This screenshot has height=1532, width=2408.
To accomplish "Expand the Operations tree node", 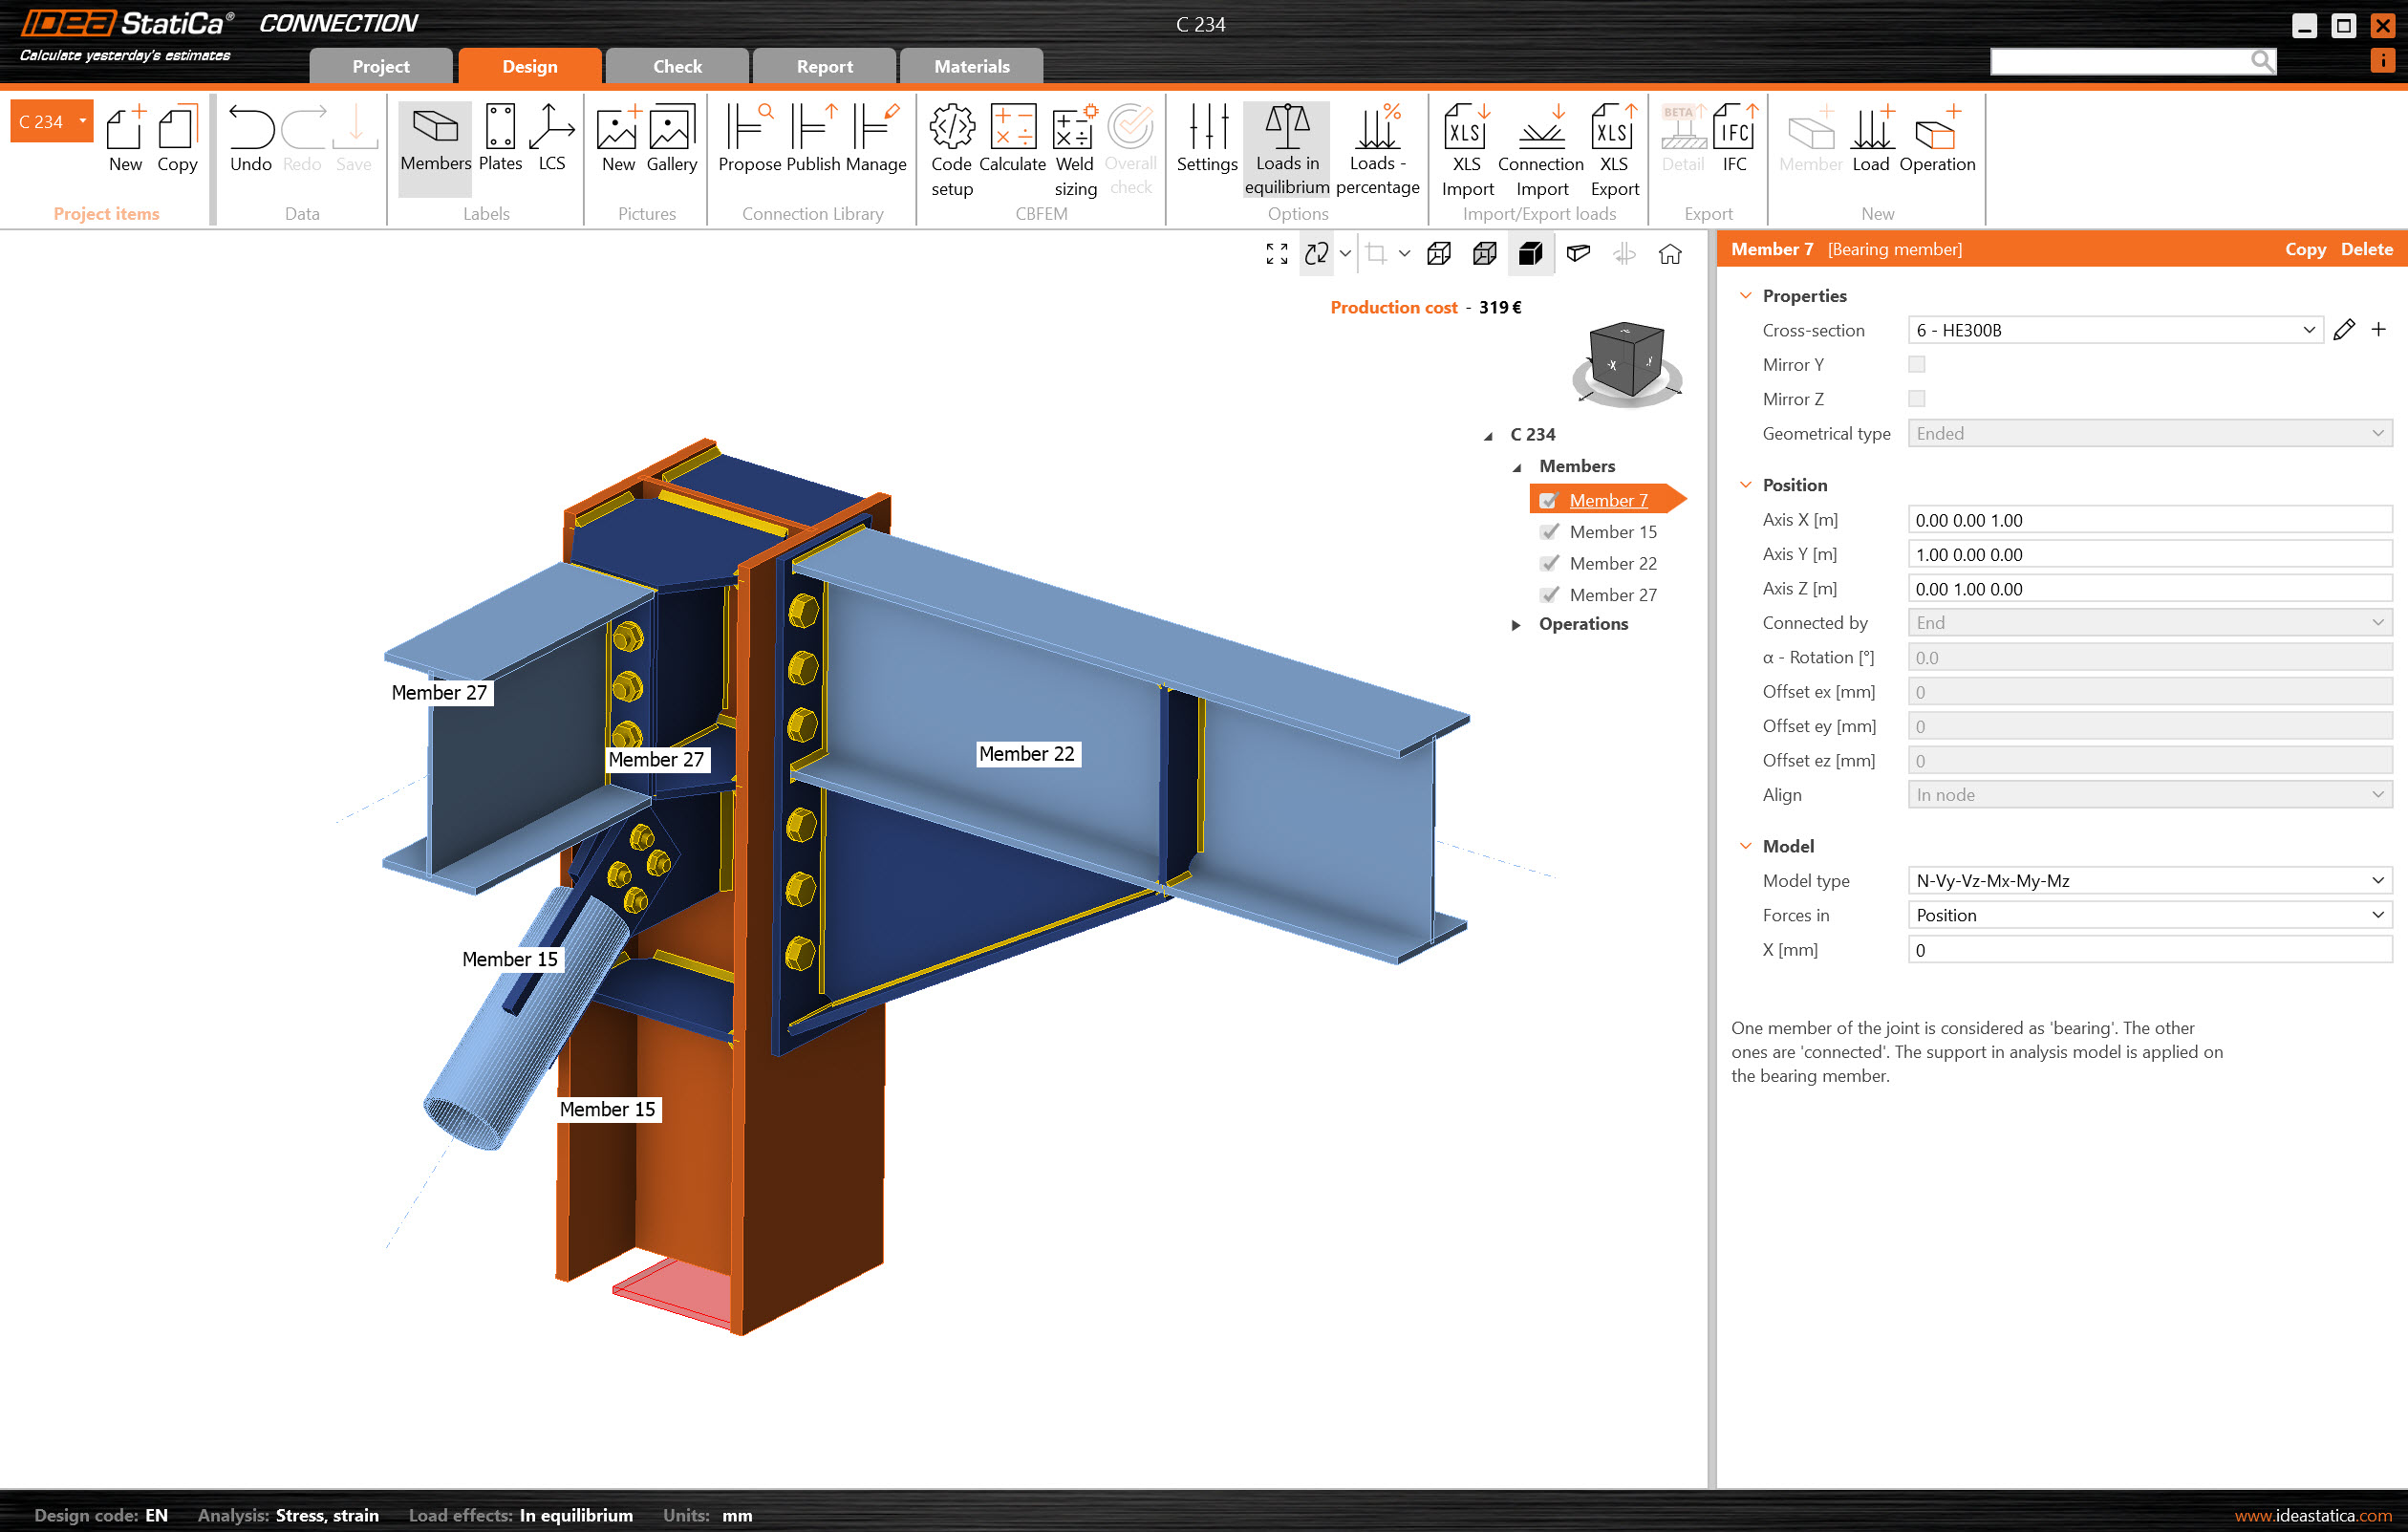I will click(1516, 625).
